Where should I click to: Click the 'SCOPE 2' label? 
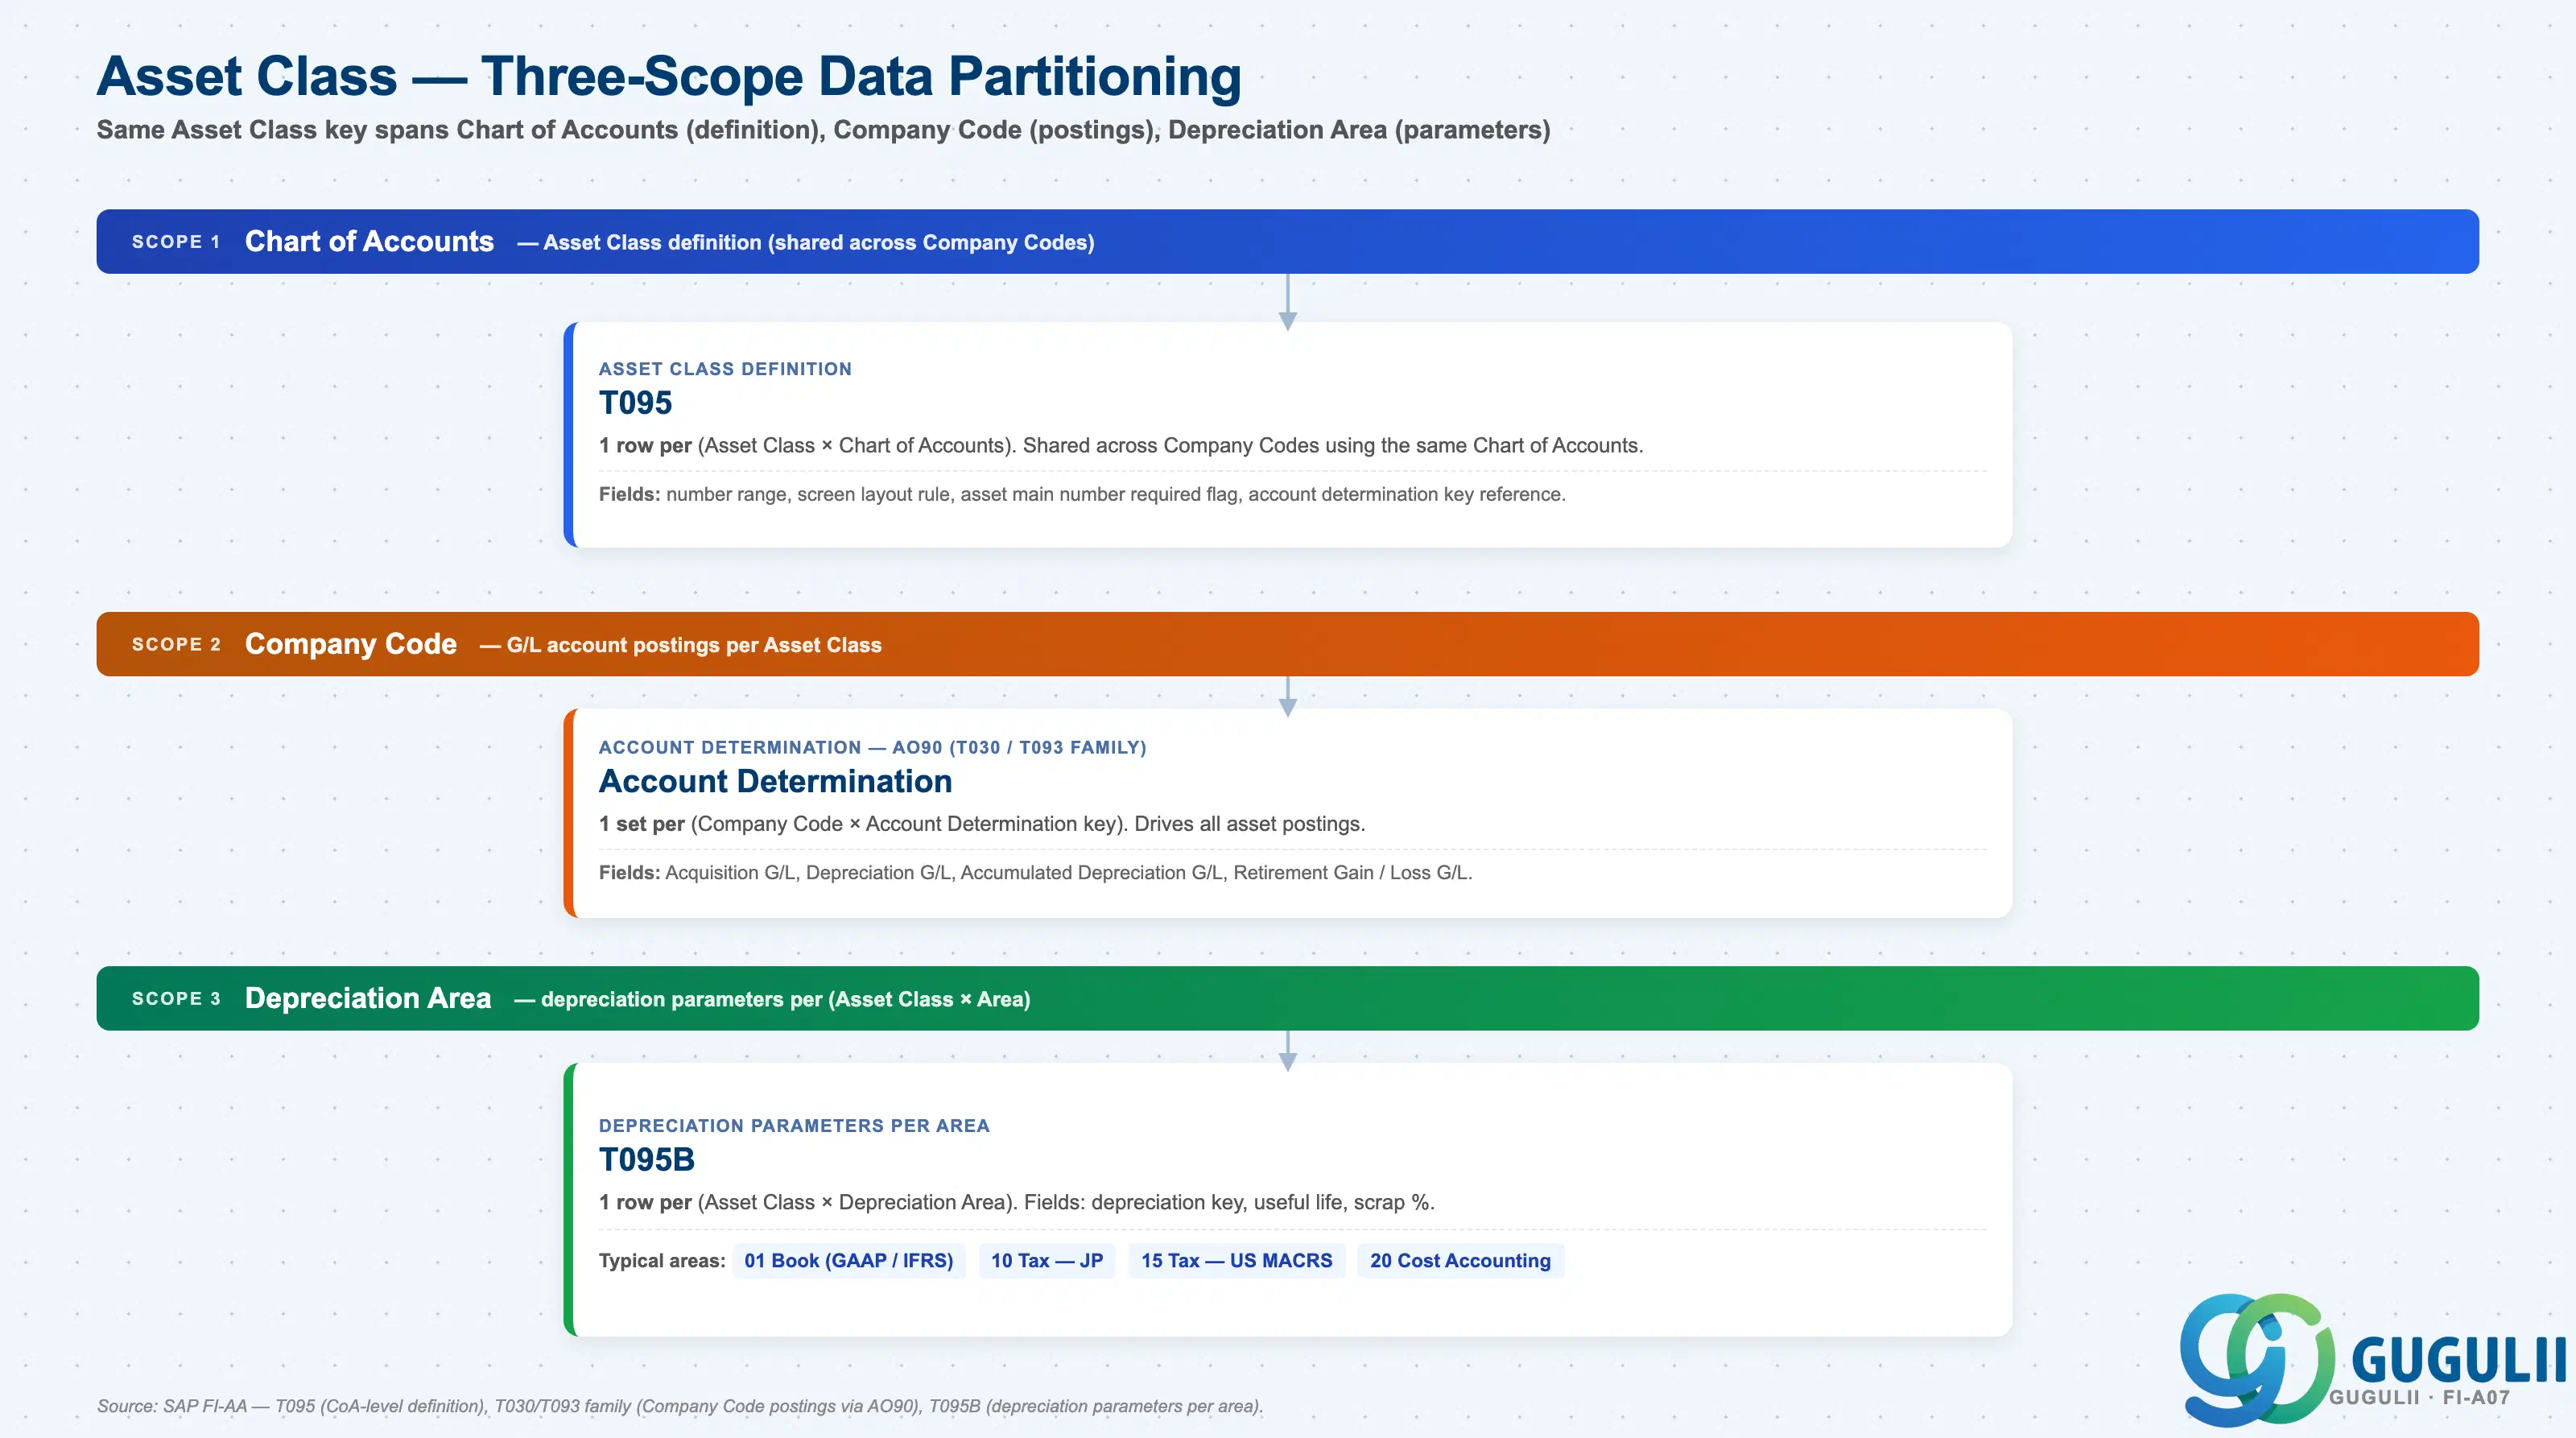click(x=175, y=645)
